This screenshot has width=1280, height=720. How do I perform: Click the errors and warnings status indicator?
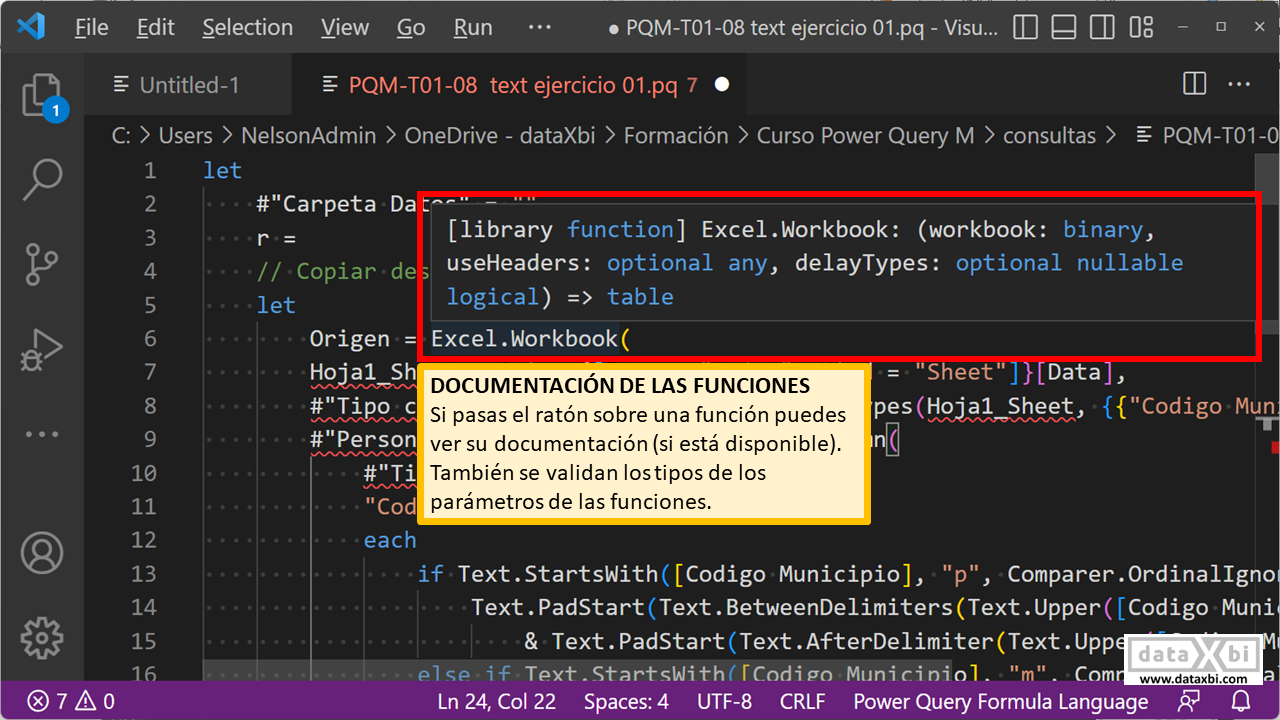click(x=70, y=701)
